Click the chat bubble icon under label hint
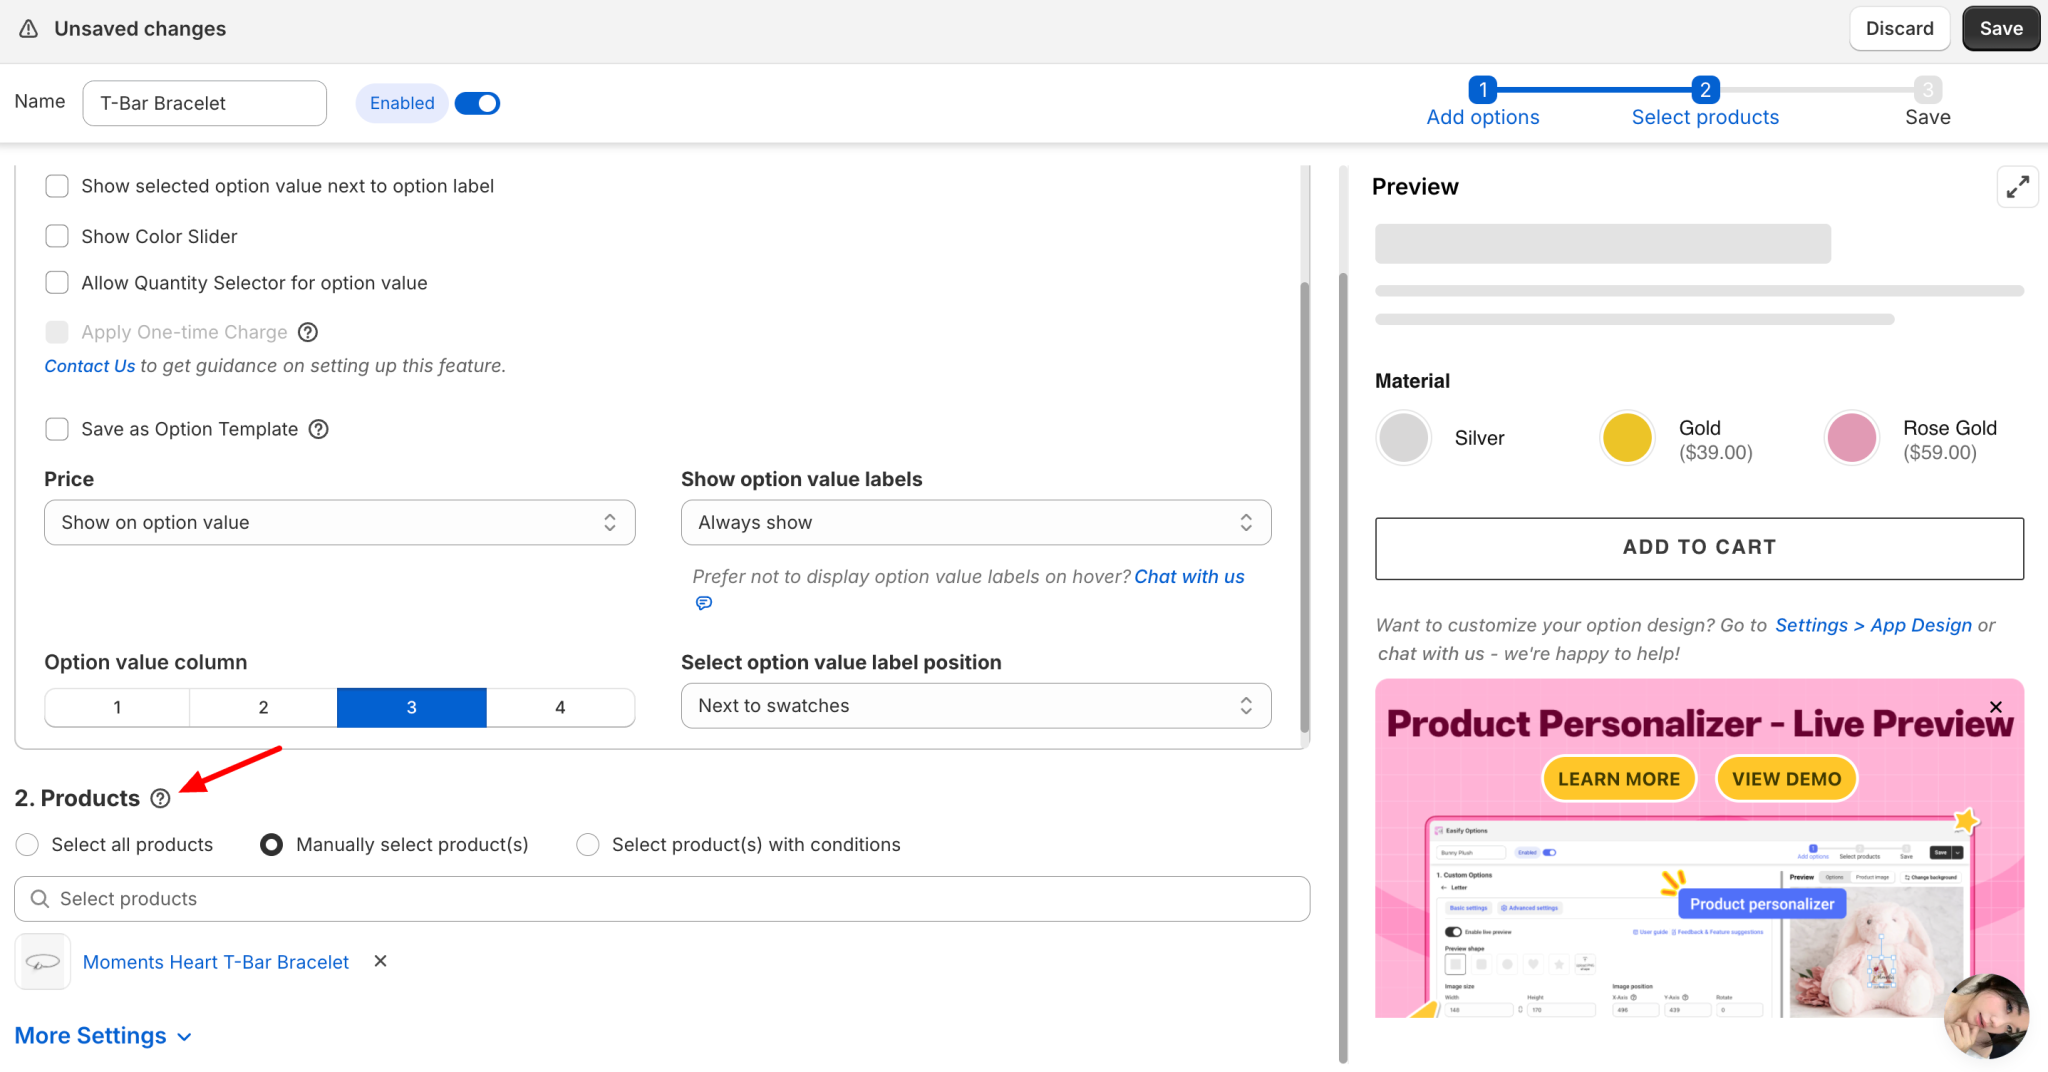2048x1072 pixels. (x=703, y=602)
